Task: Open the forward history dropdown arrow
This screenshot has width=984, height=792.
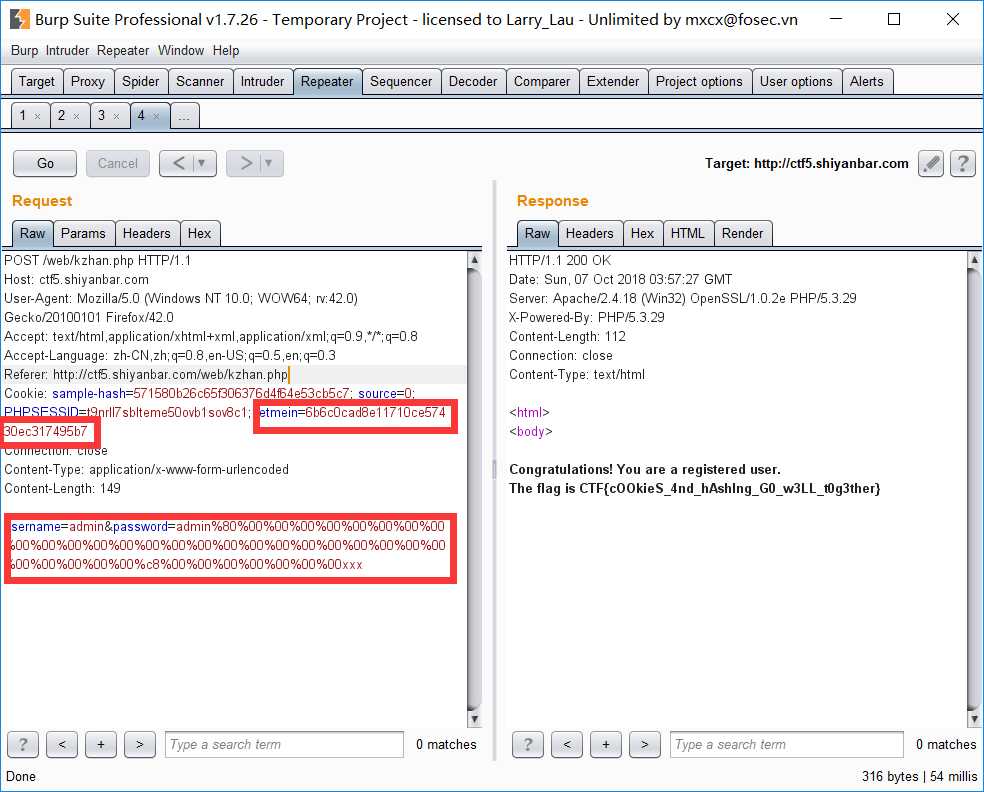Action: [269, 163]
